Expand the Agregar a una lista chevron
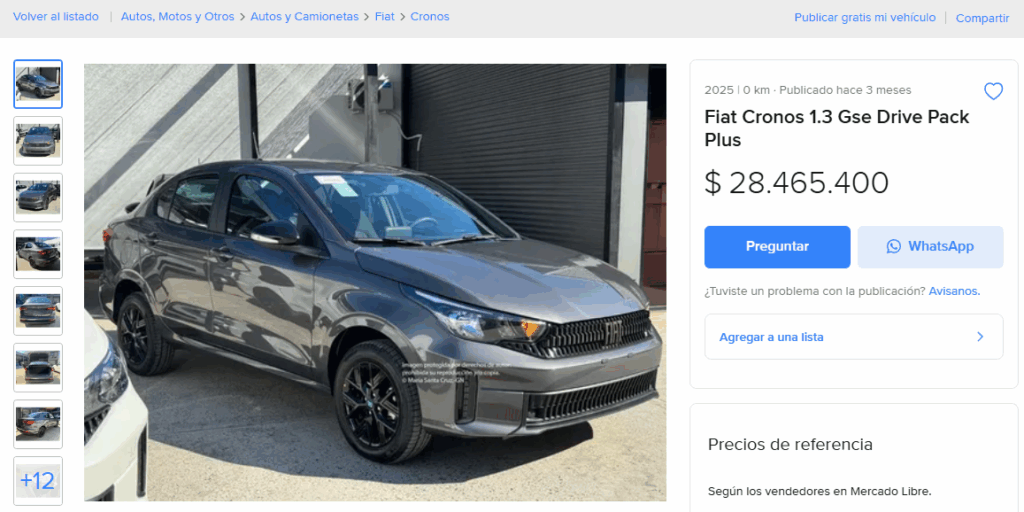 point(980,337)
